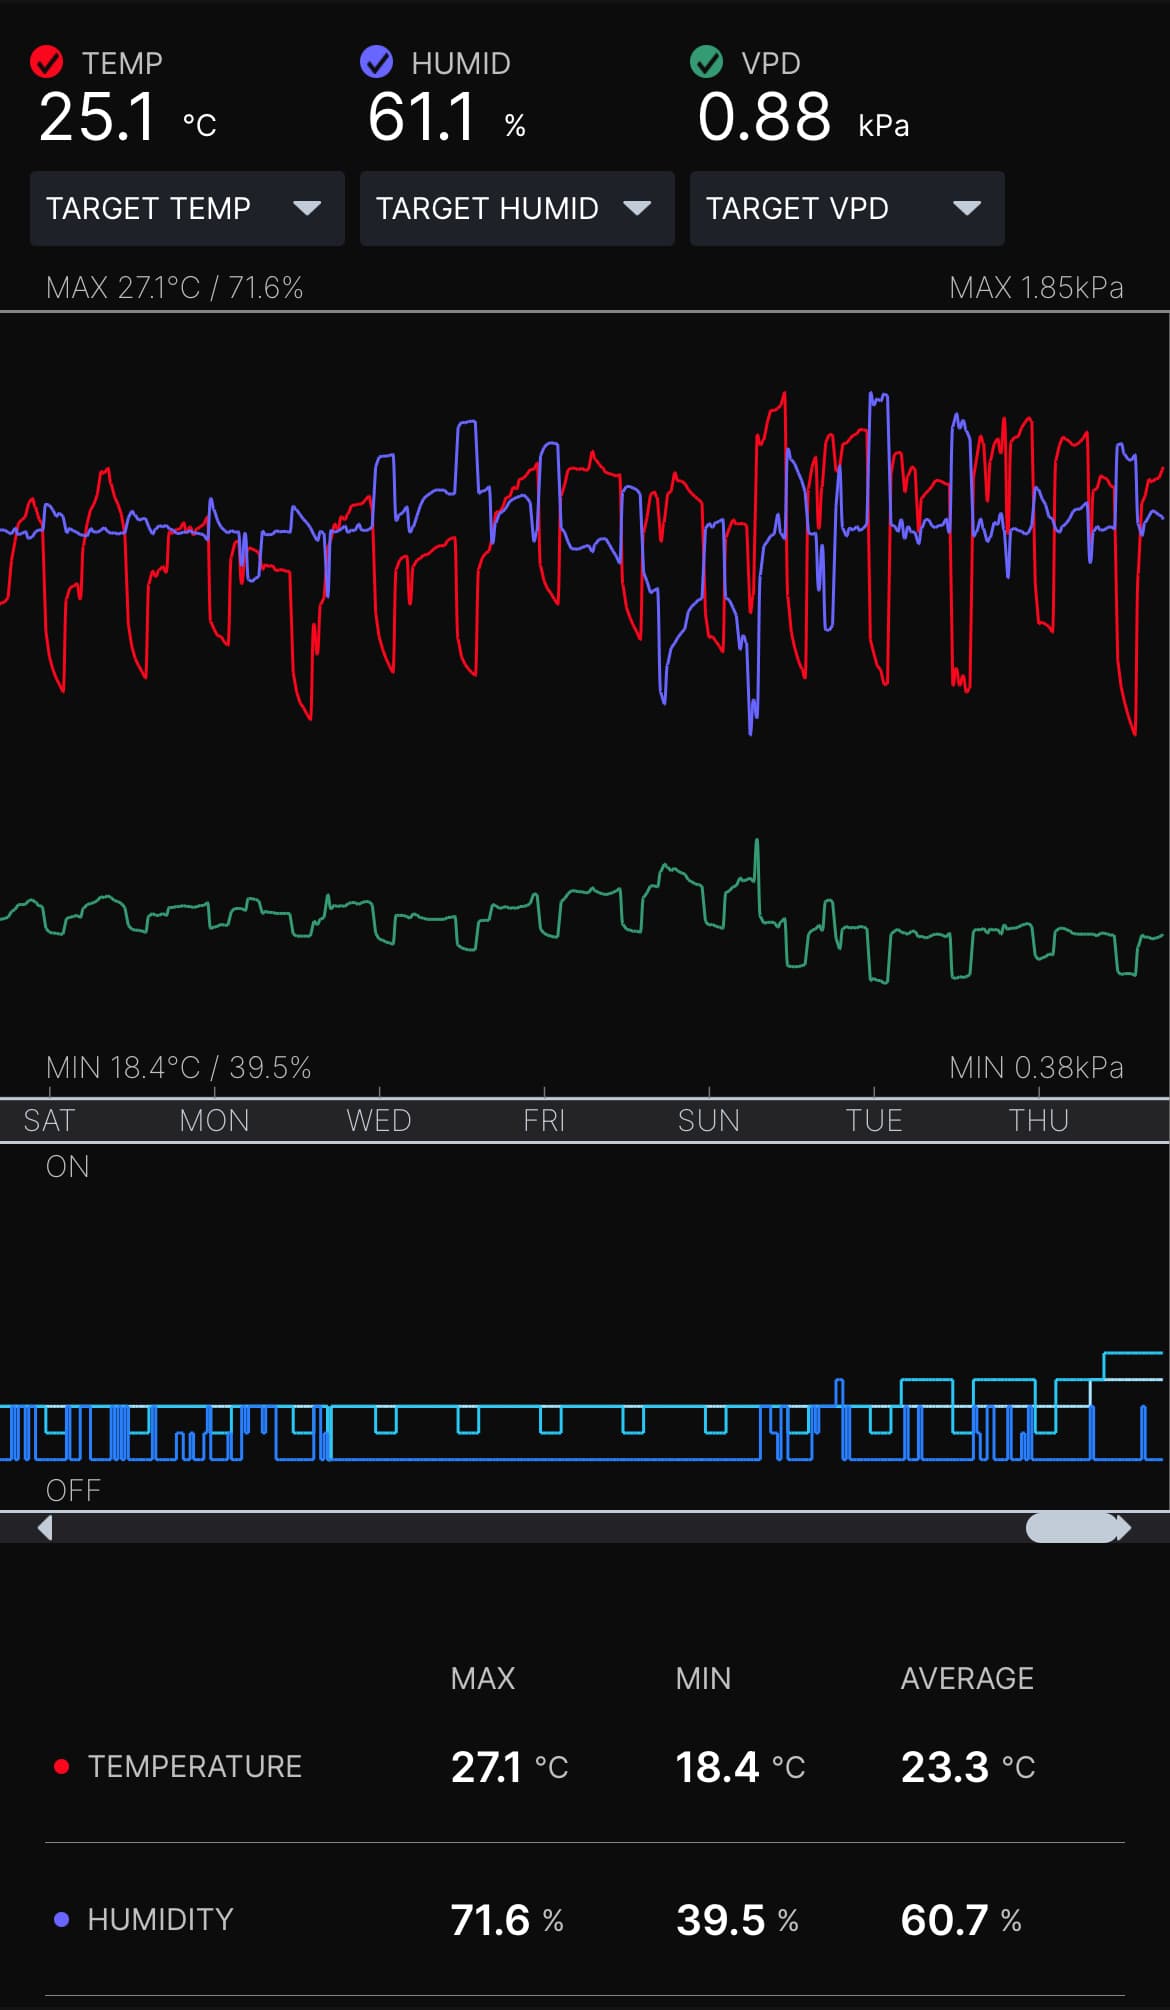Expand the TARGET HUMID dropdown

click(516, 208)
